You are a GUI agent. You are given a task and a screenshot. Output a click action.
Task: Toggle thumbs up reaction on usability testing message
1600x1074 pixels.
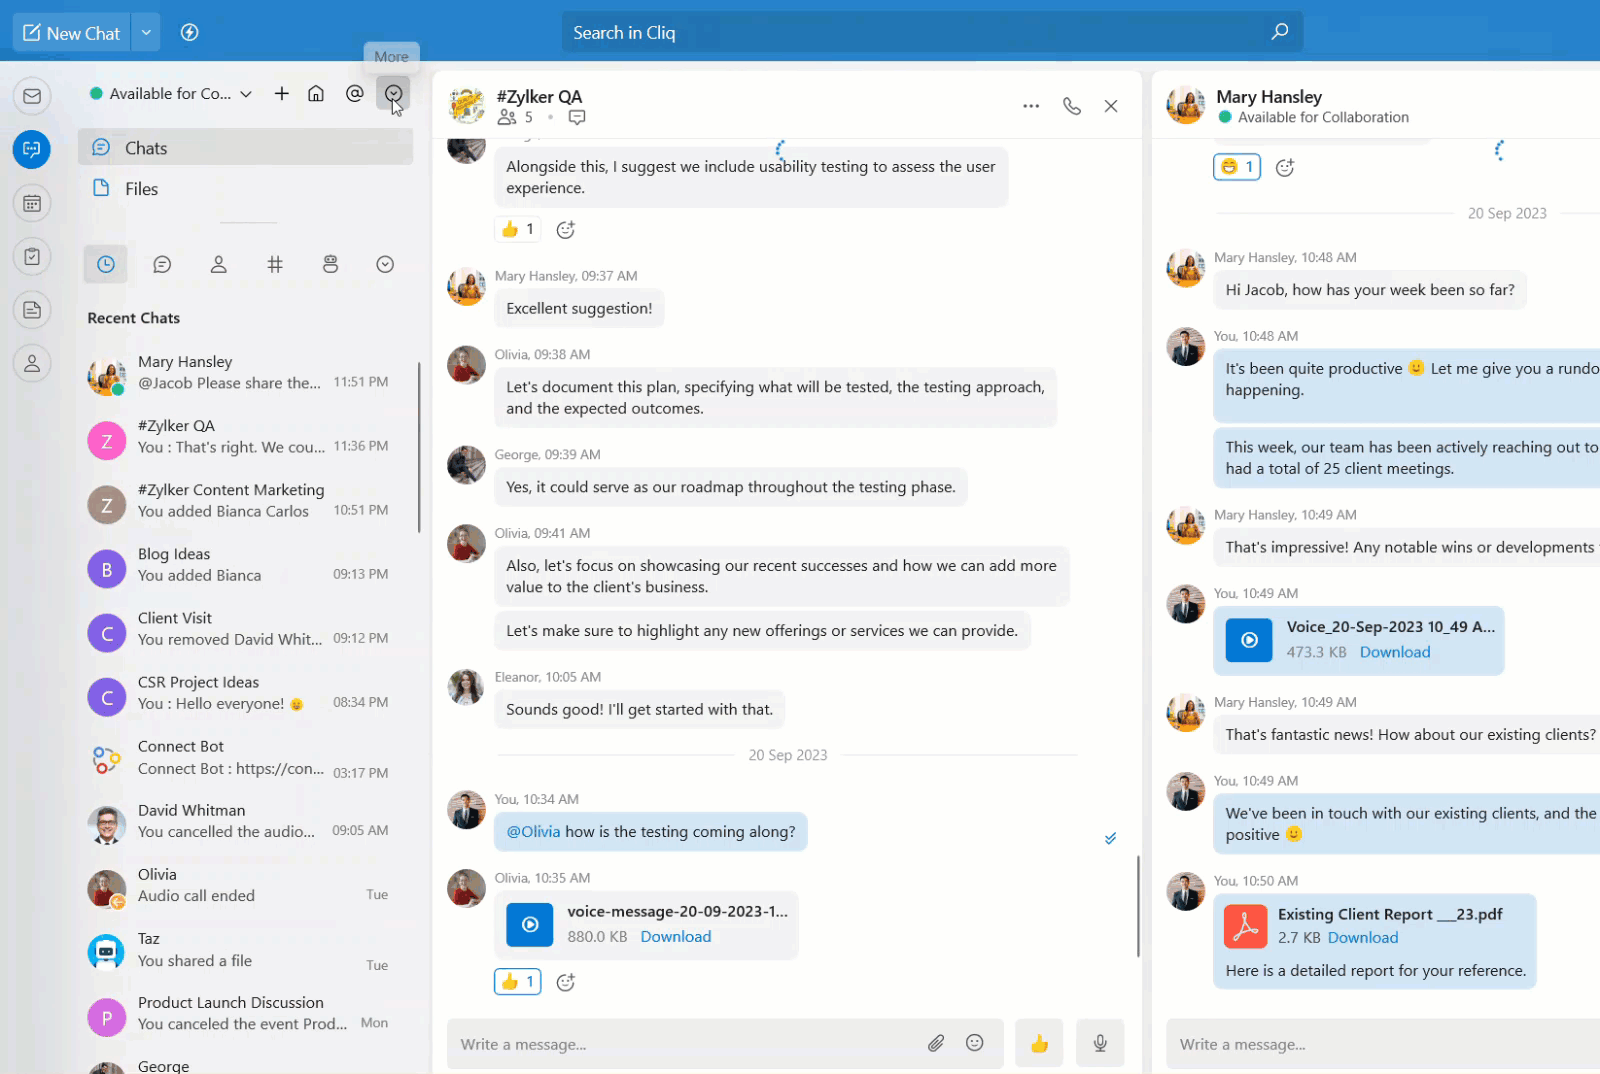click(x=518, y=229)
